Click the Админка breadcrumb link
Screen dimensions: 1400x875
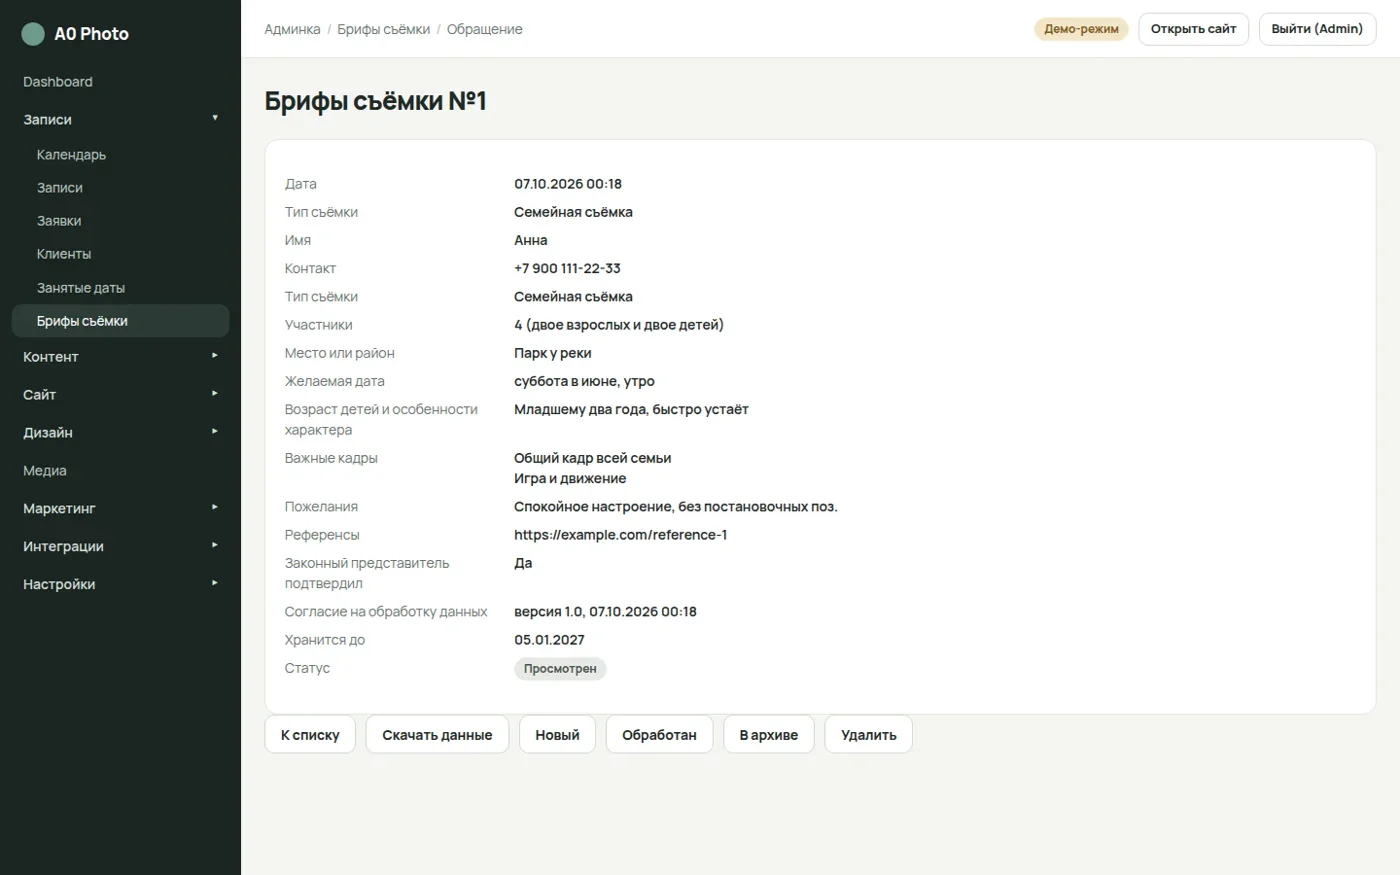coord(292,29)
